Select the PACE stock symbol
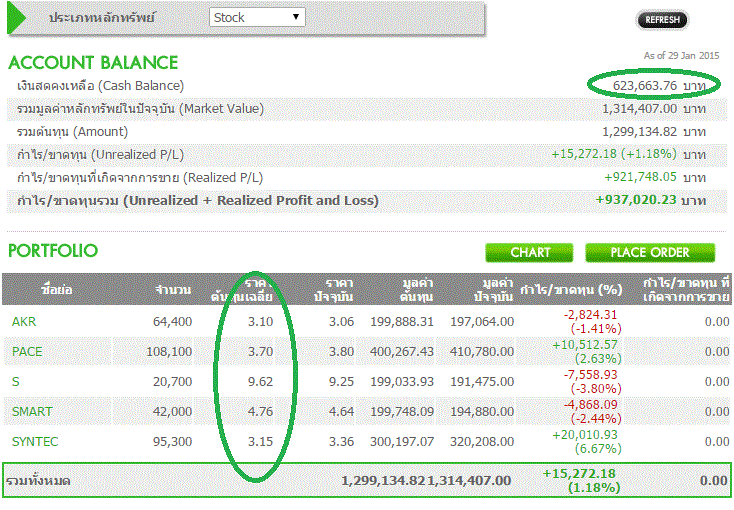The image size is (734, 510). 27,351
